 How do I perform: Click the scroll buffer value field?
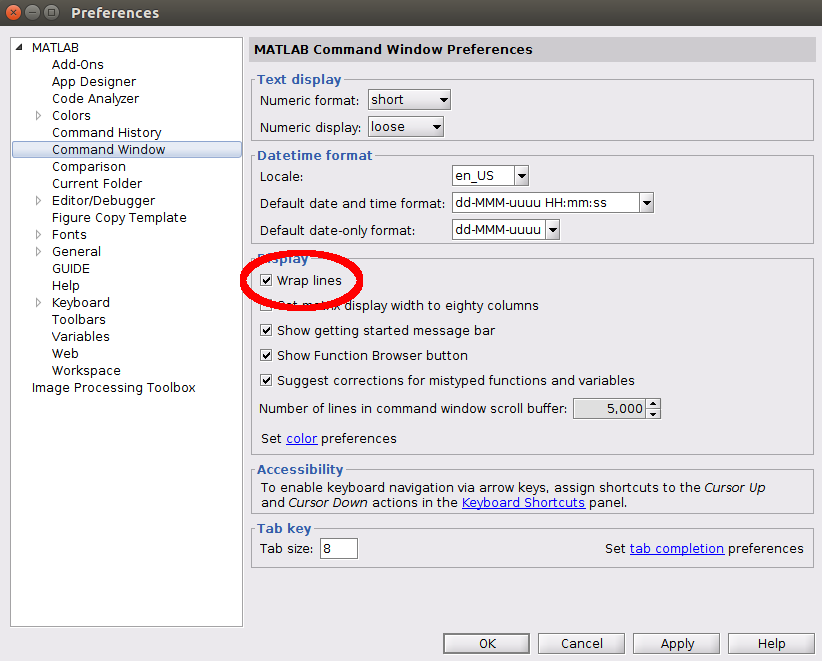click(610, 408)
